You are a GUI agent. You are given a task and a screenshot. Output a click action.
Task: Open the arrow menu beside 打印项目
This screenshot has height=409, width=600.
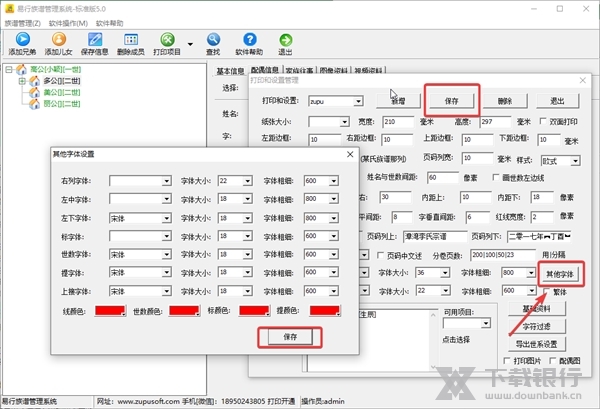click(x=190, y=44)
